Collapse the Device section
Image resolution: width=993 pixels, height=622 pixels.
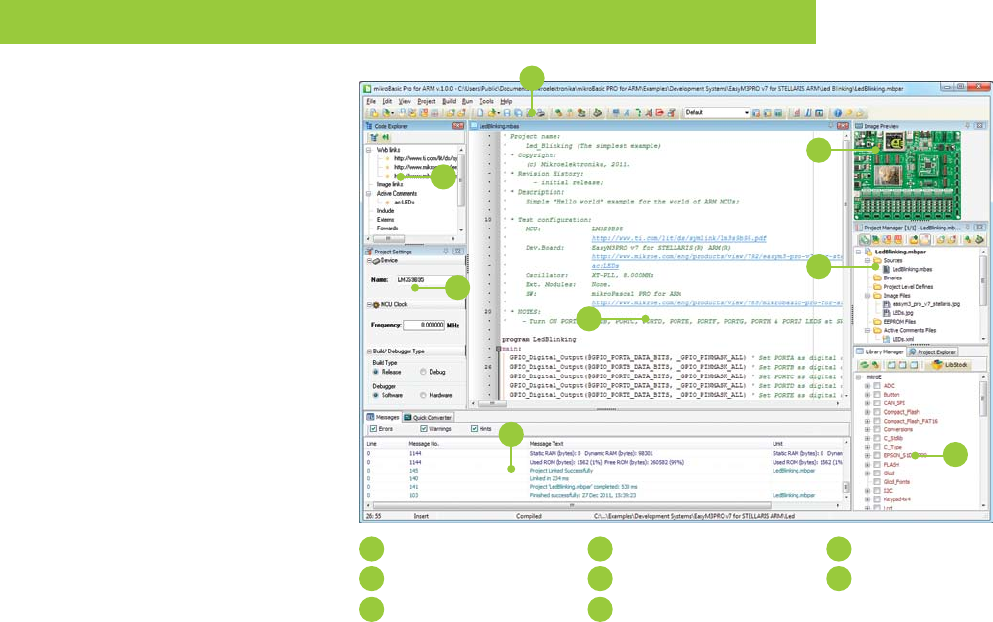pyautogui.click(x=369, y=261)
